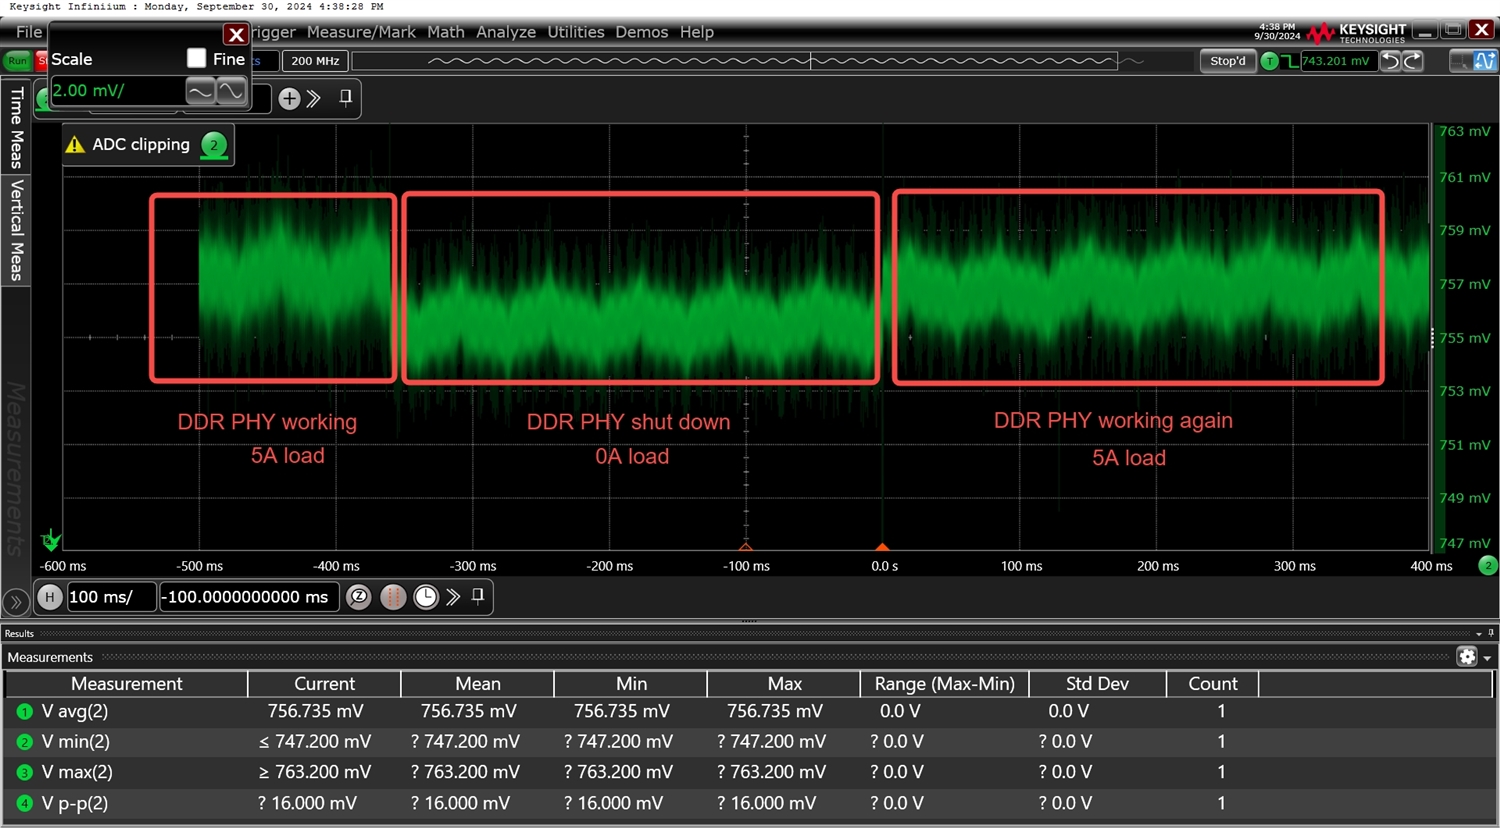Open the Help menu
Viewport: 1500px width, 828px height.
697,32
